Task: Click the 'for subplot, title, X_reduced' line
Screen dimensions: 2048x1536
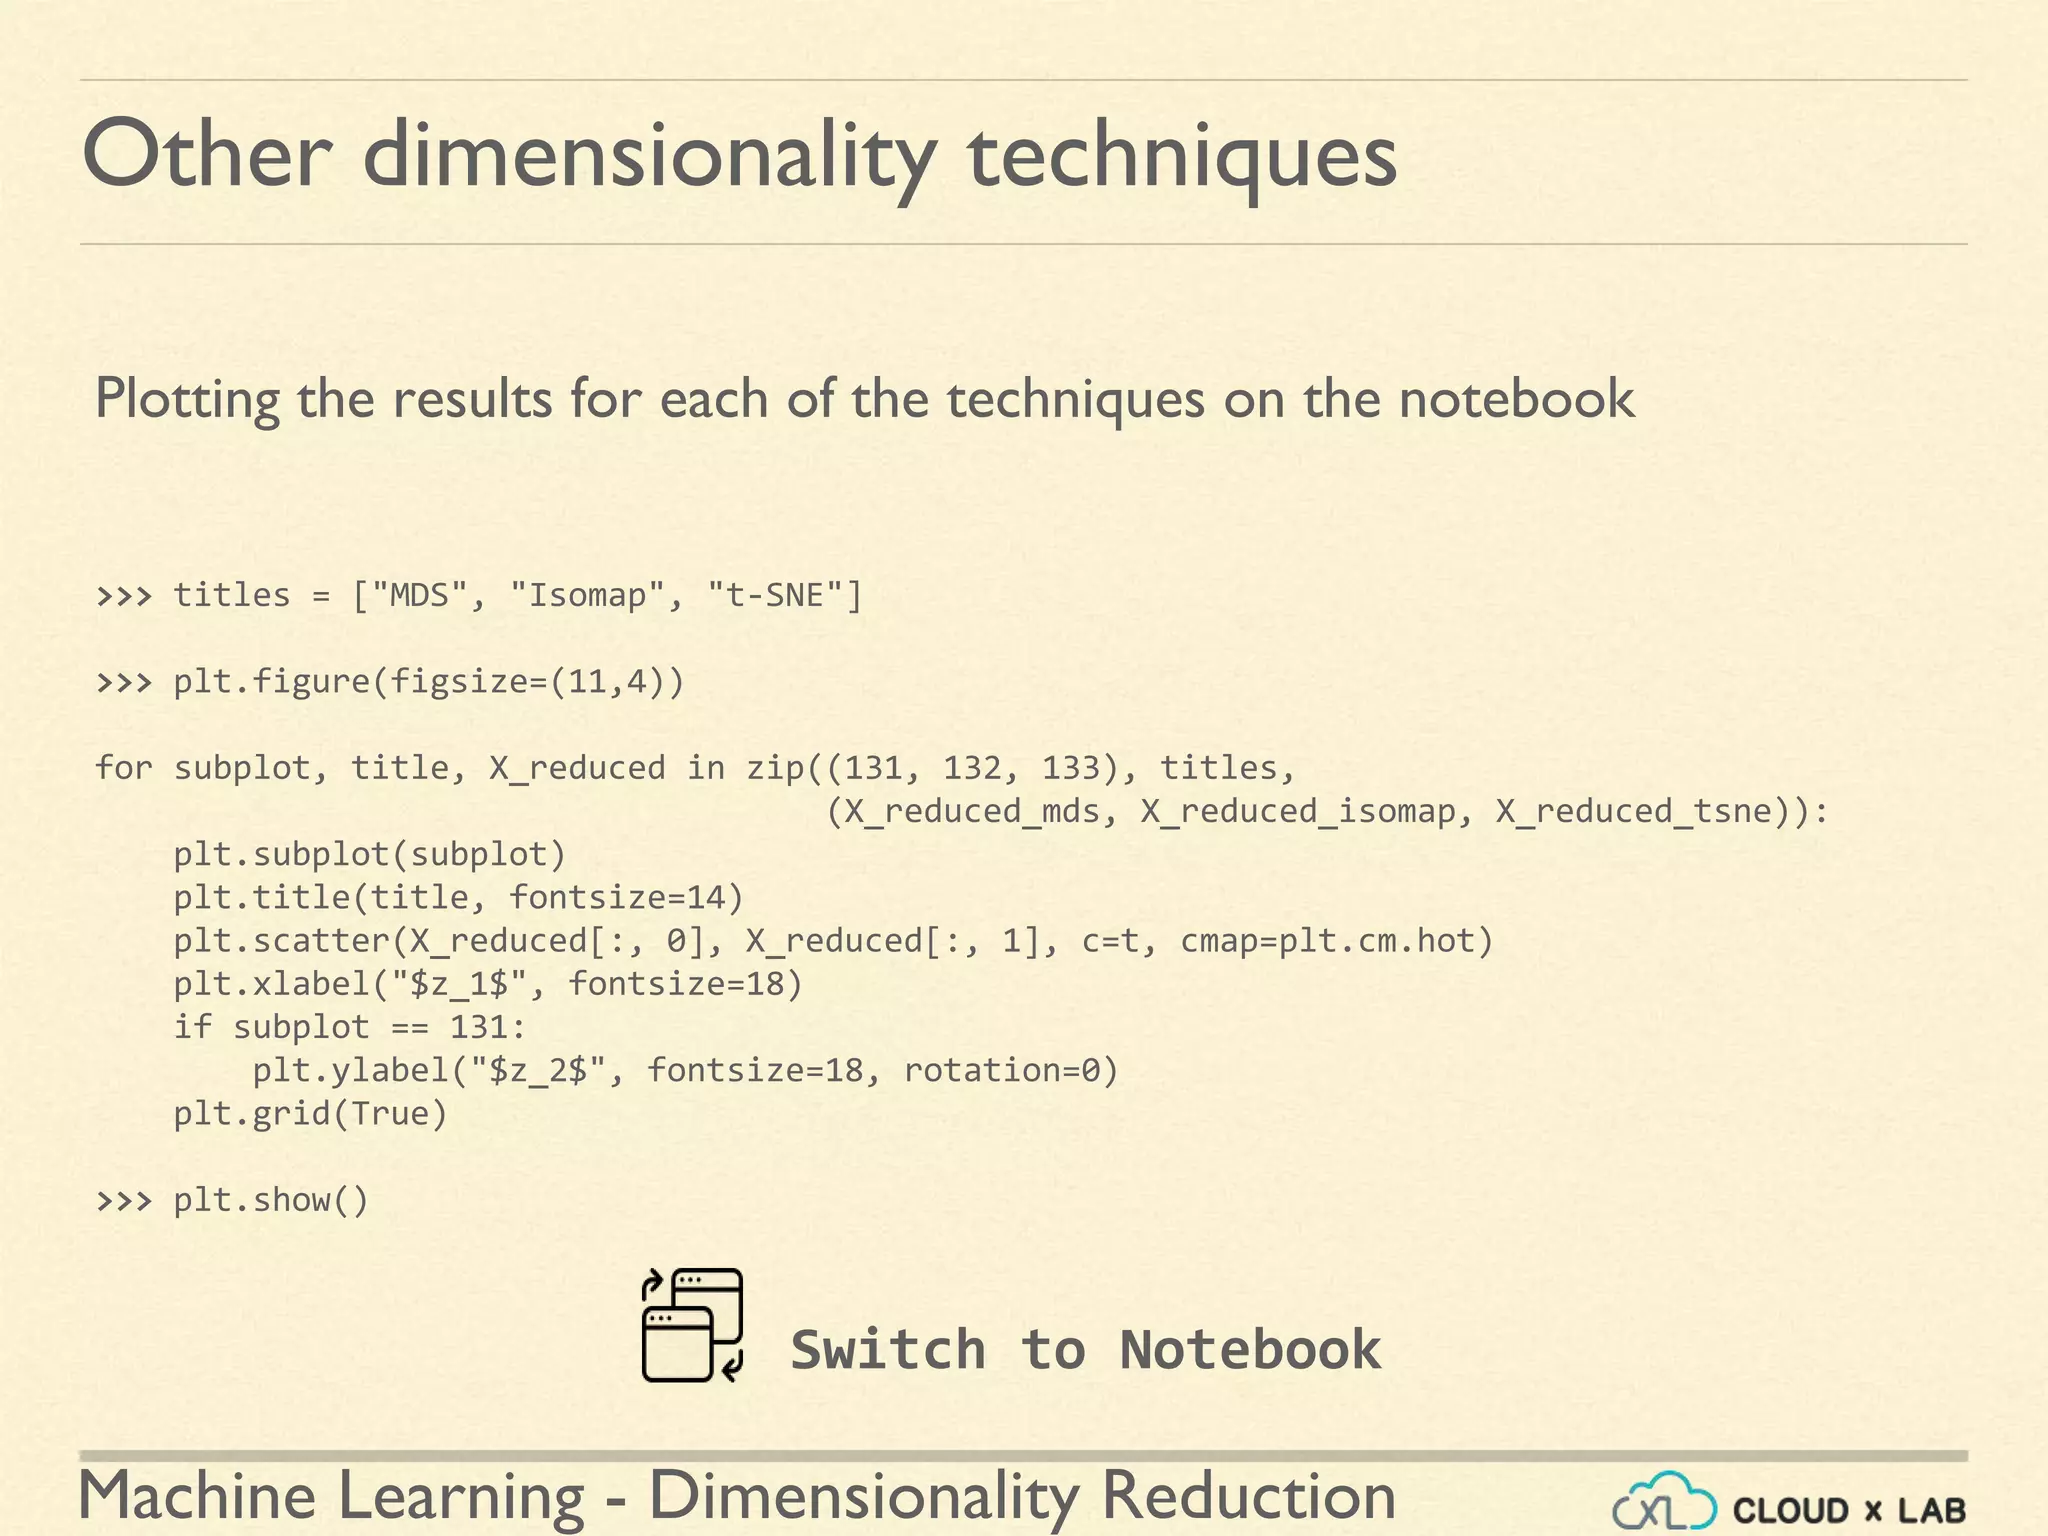Action: [x=695, y=768]
